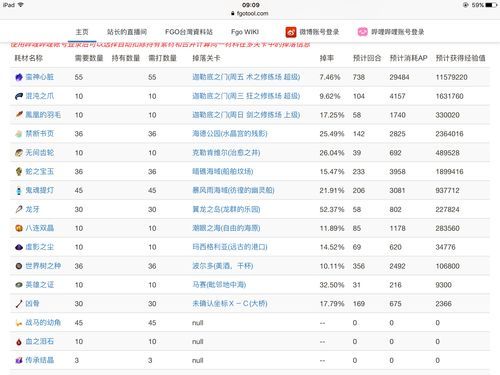
Task: Tap the Wi-Fi status icon
Action: click(x=21, y=5)
